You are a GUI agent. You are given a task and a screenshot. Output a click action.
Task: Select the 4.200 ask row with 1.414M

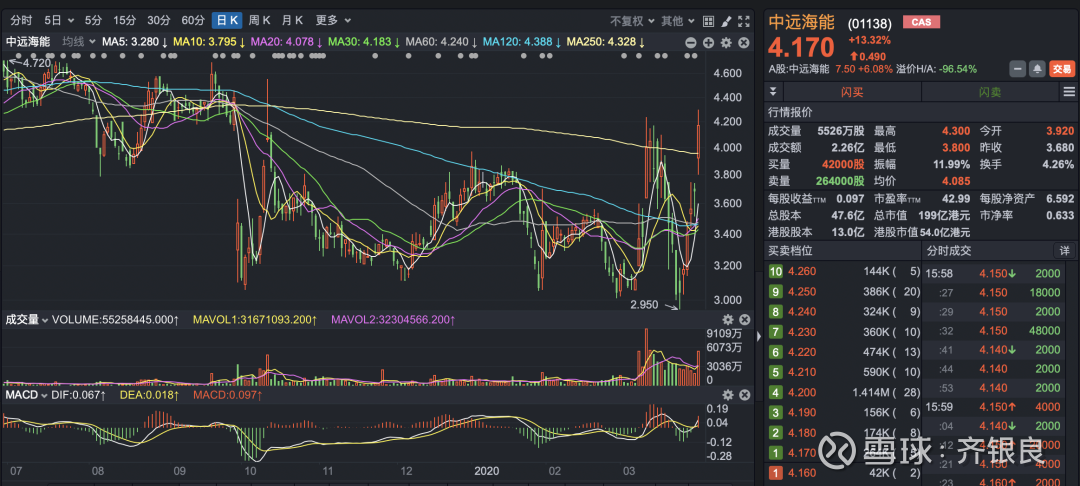844,392
